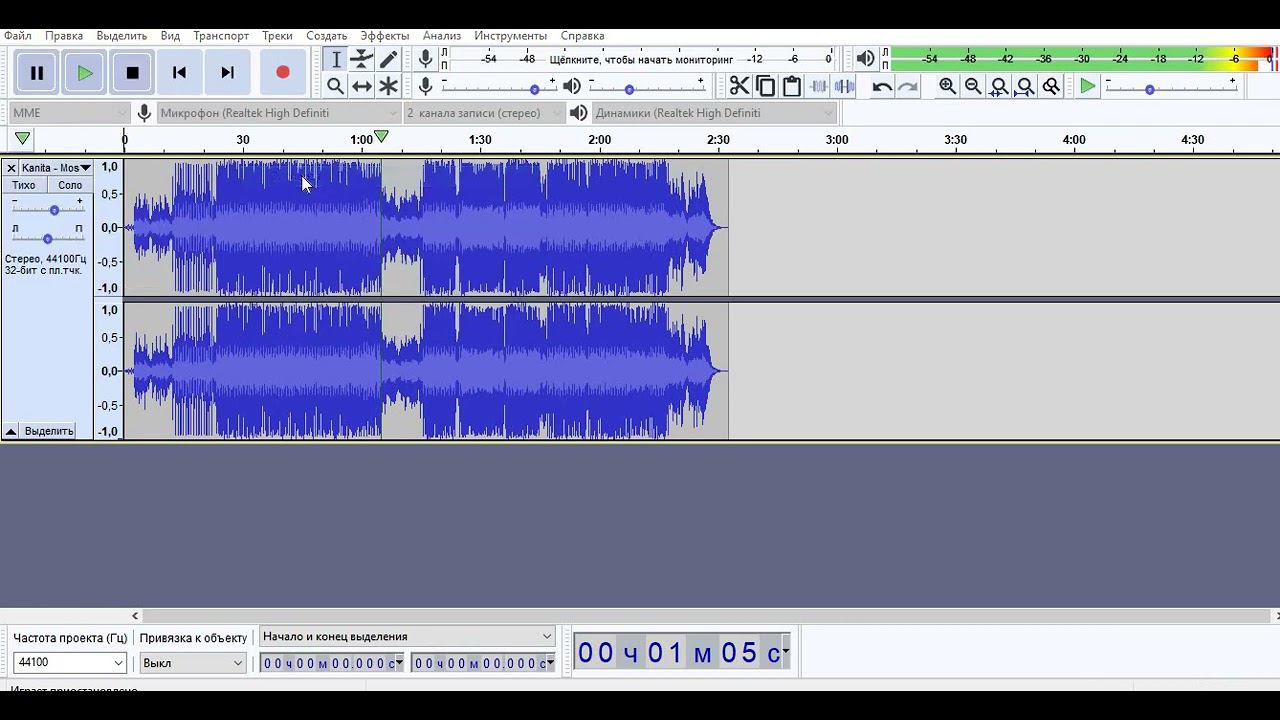Cut selection with the scissors icon

point(739,86)
